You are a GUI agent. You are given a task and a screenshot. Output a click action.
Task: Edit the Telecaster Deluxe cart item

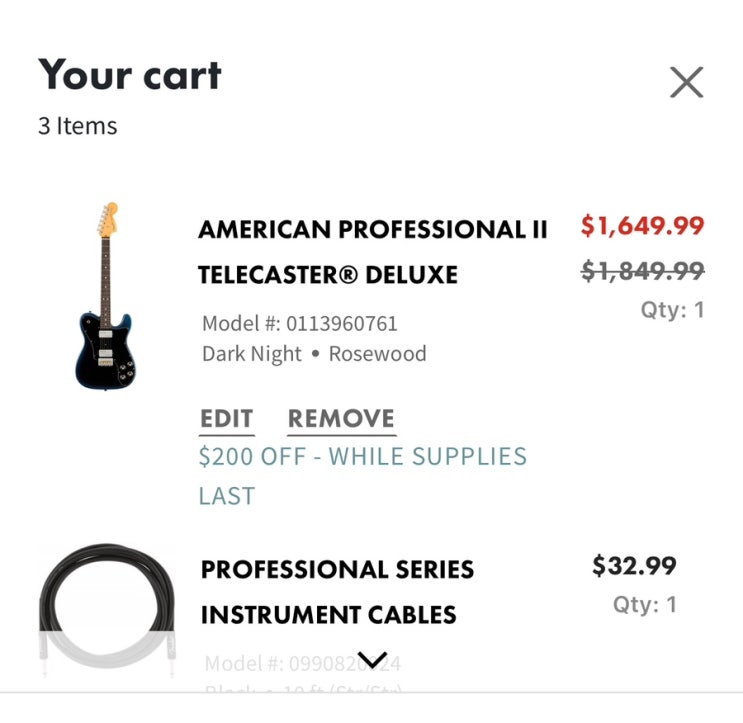(x=226, y=419)
